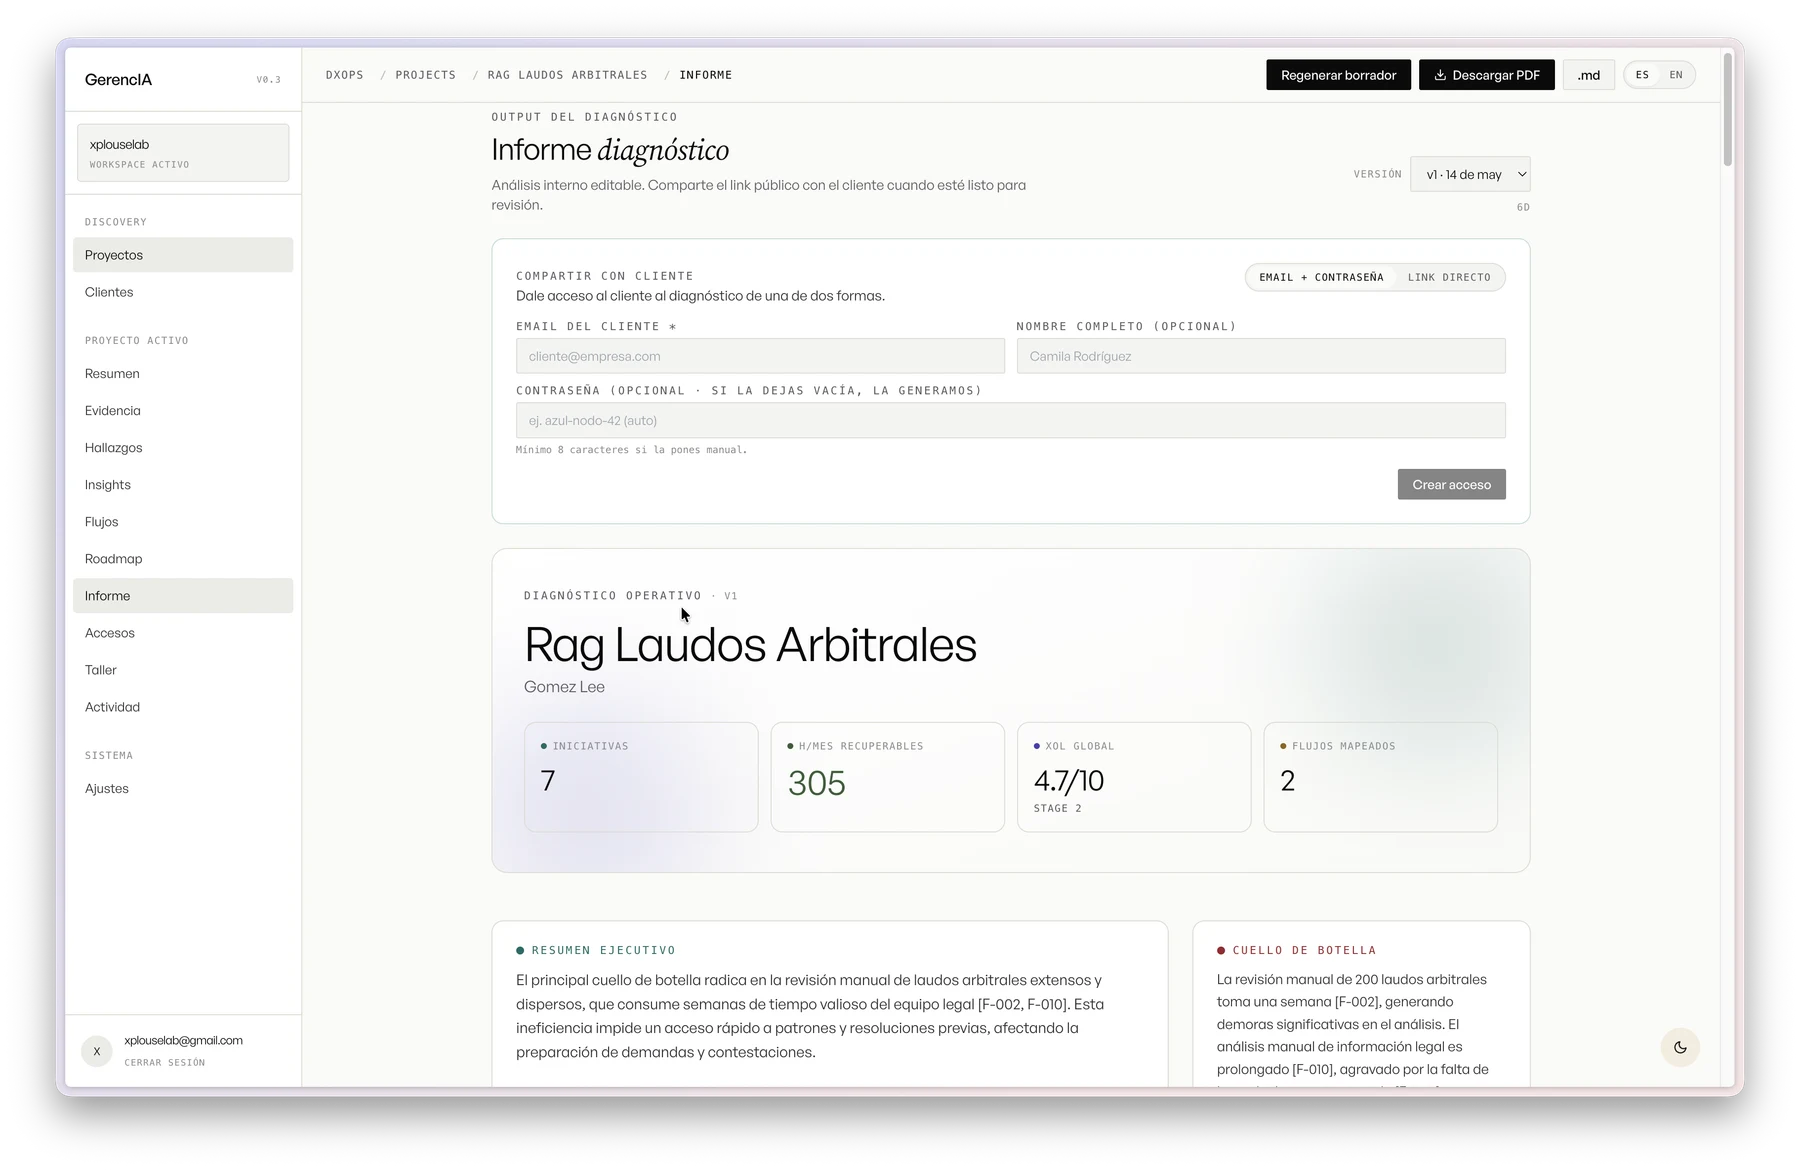Click the H/mes recuperables 305 card
This screenshot has height=1170, width=1800.
tap(888, 777)
